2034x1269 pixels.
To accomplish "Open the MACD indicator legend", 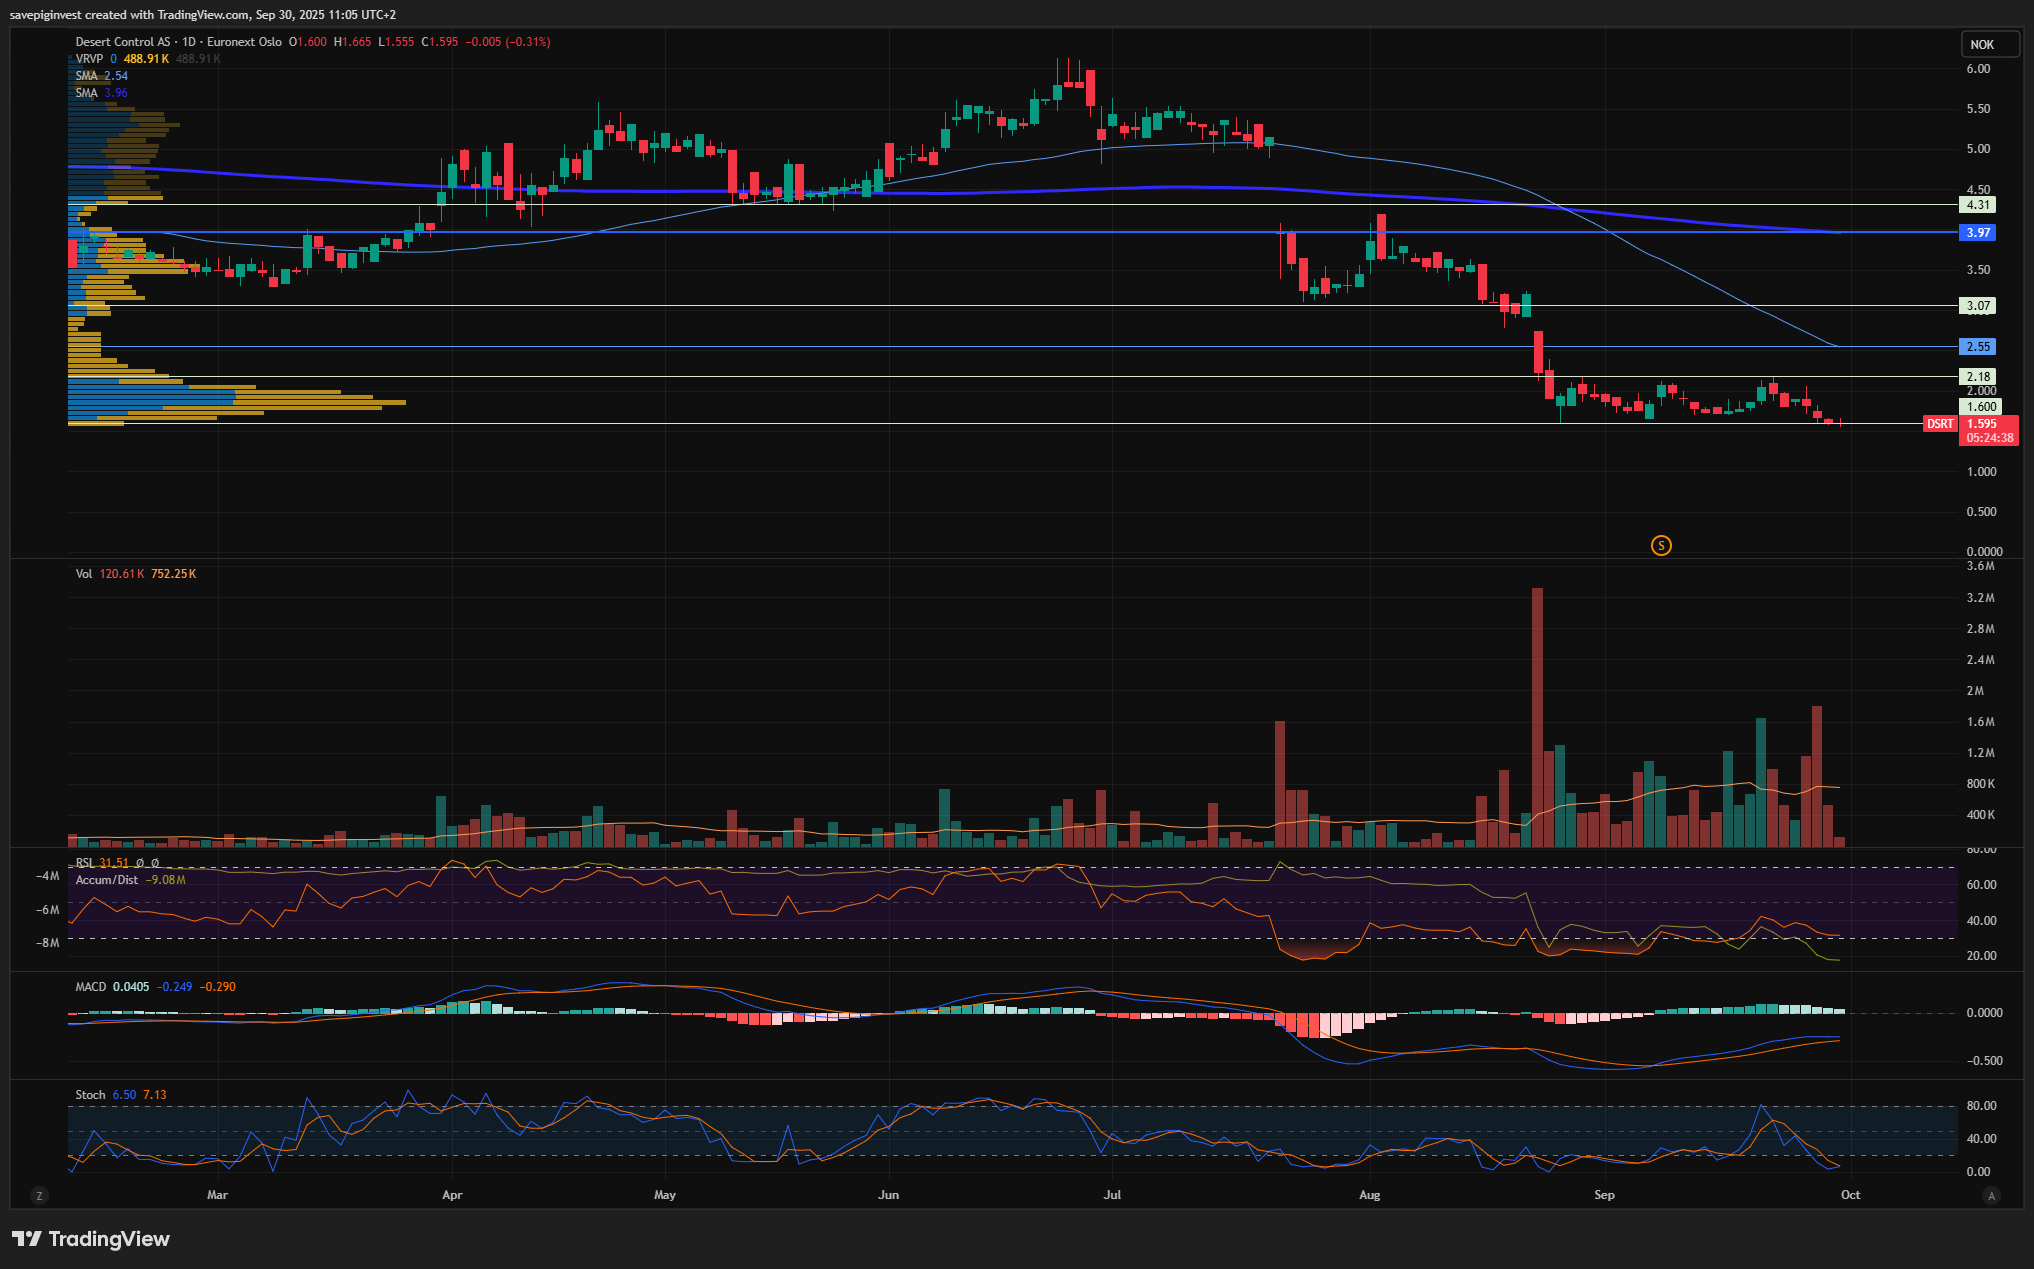I will coord(90,987).
